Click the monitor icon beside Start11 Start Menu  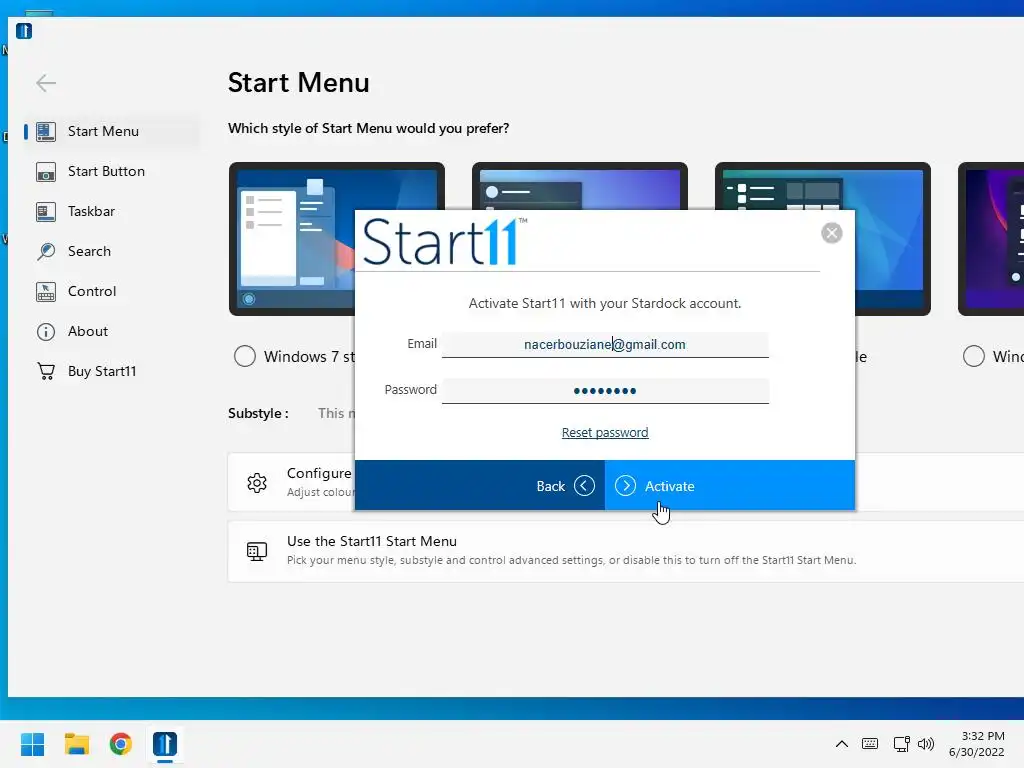click(257, 551)
